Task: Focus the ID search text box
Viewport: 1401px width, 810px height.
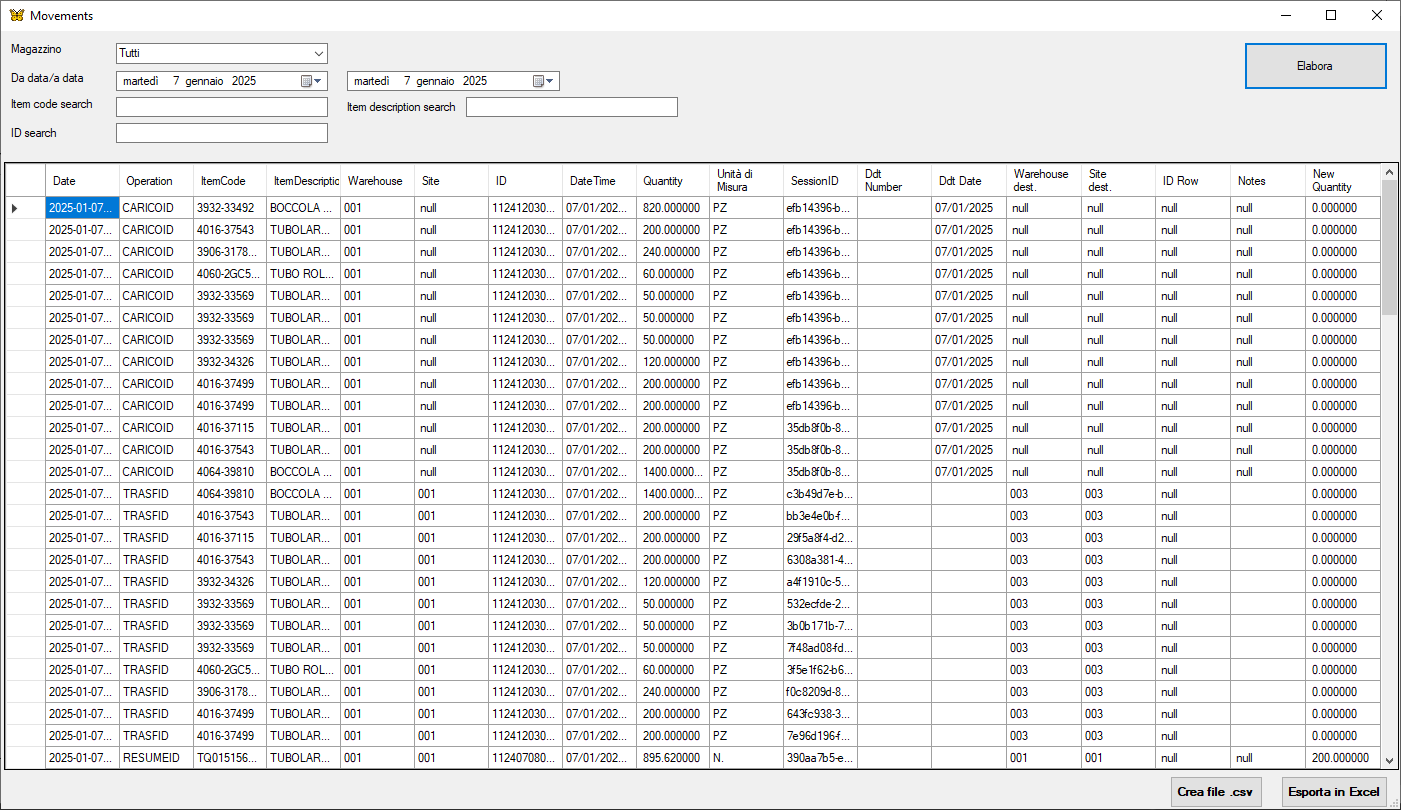Action: coord(222,133)
